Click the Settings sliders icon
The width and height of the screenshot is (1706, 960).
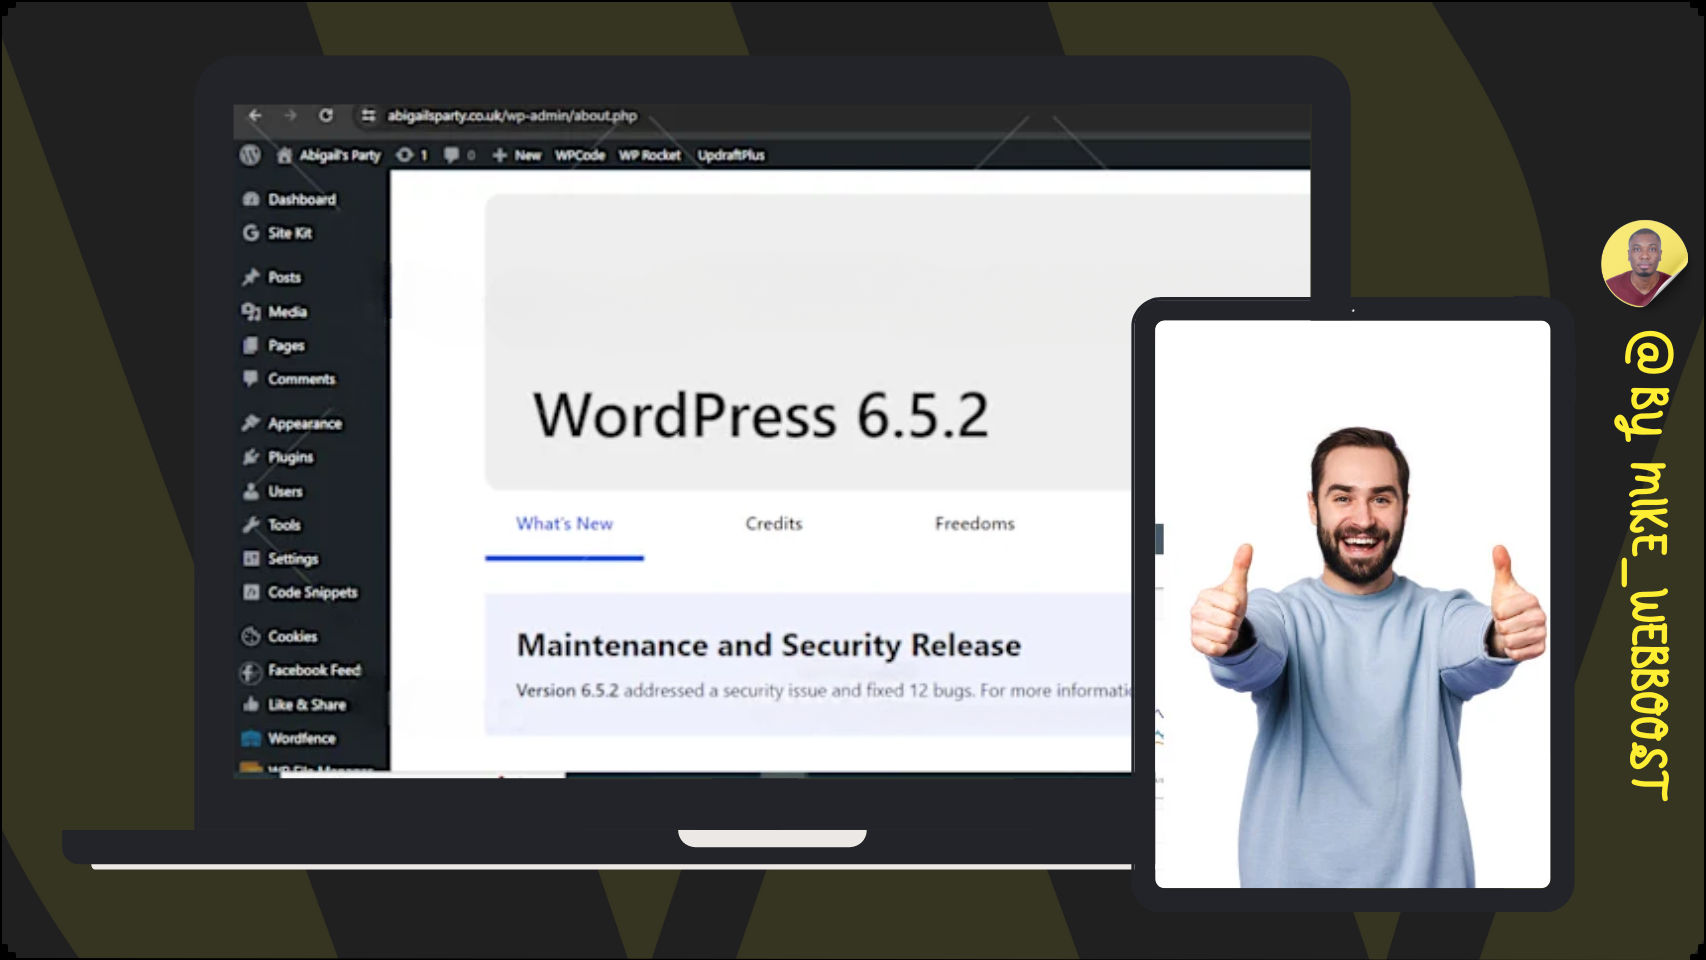251,559
